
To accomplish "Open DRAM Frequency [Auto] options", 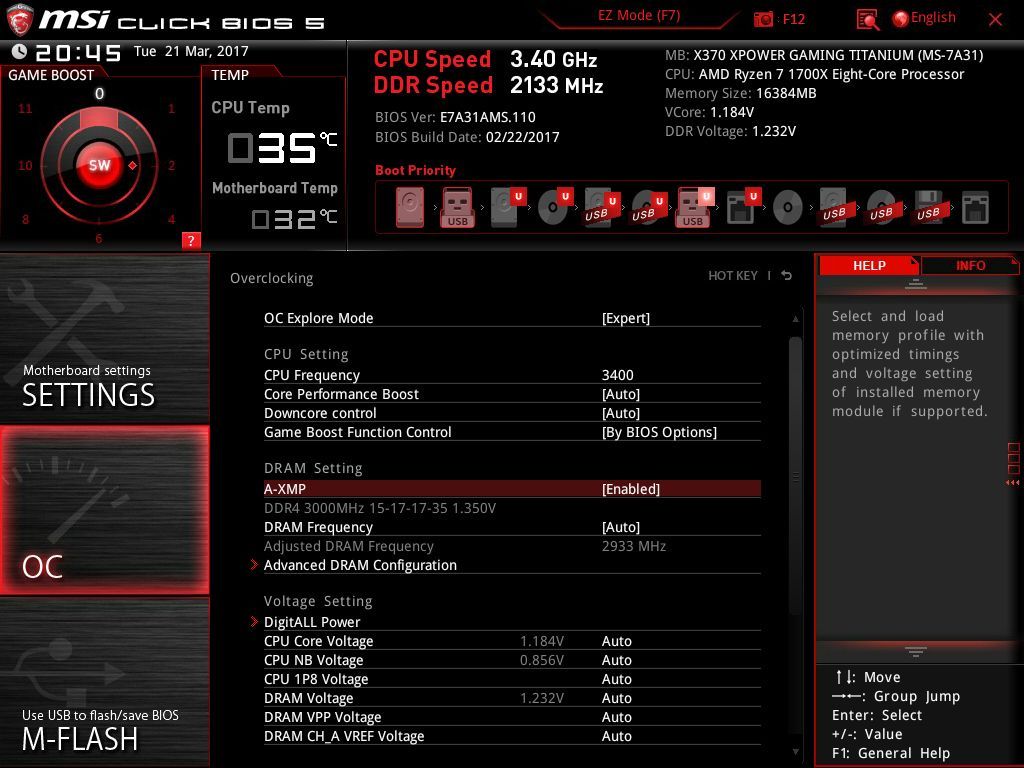I will tap(620, 526).
